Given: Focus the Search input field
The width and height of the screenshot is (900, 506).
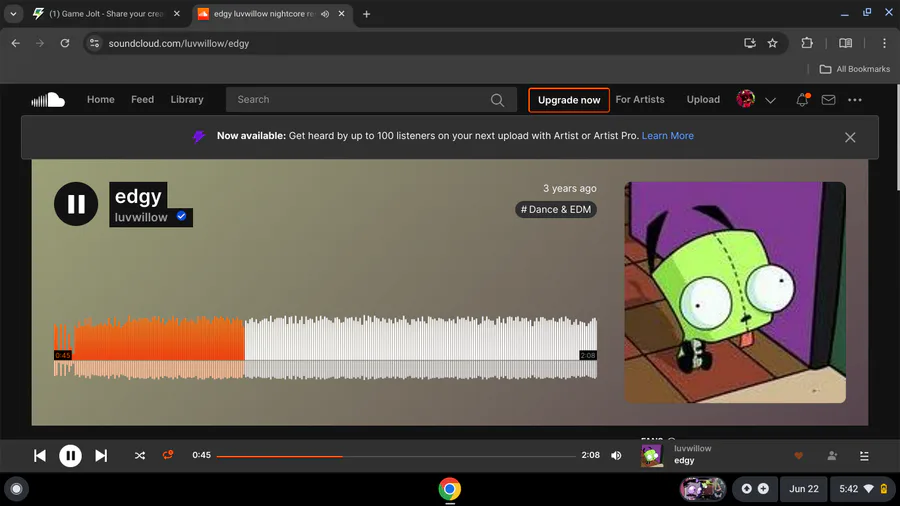Looking at the screenshot, I should pyautogui.click(x=371, y=100).
